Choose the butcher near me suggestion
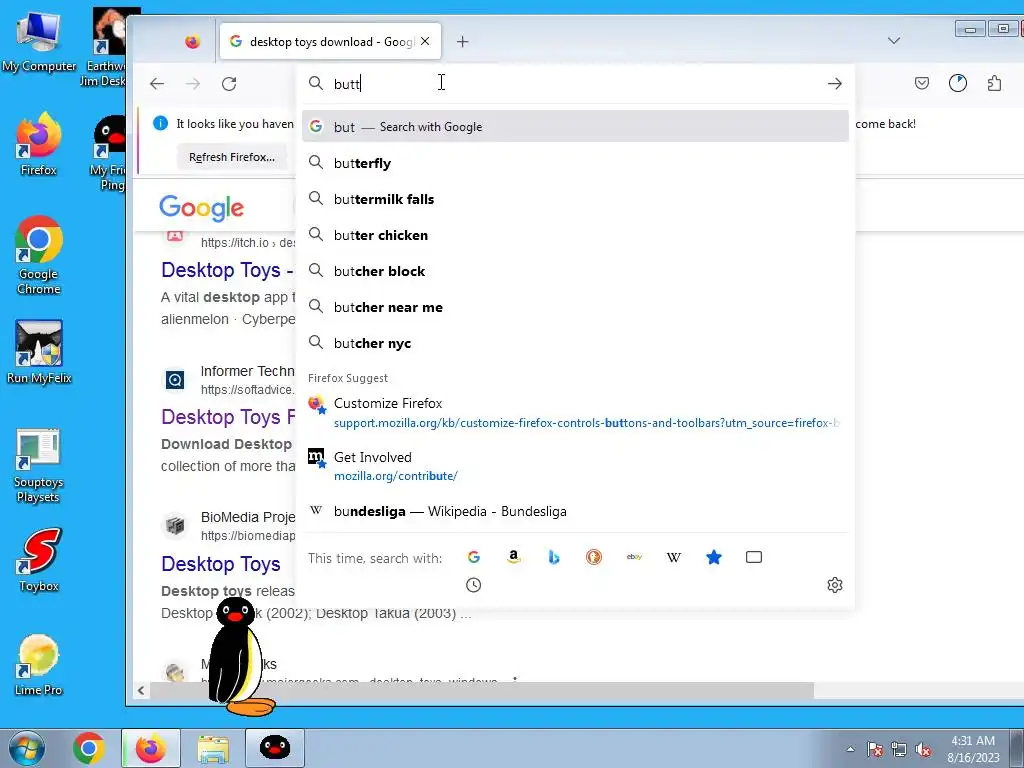The width and height of the screenshot is (1024, 768). tap(575, 307)
